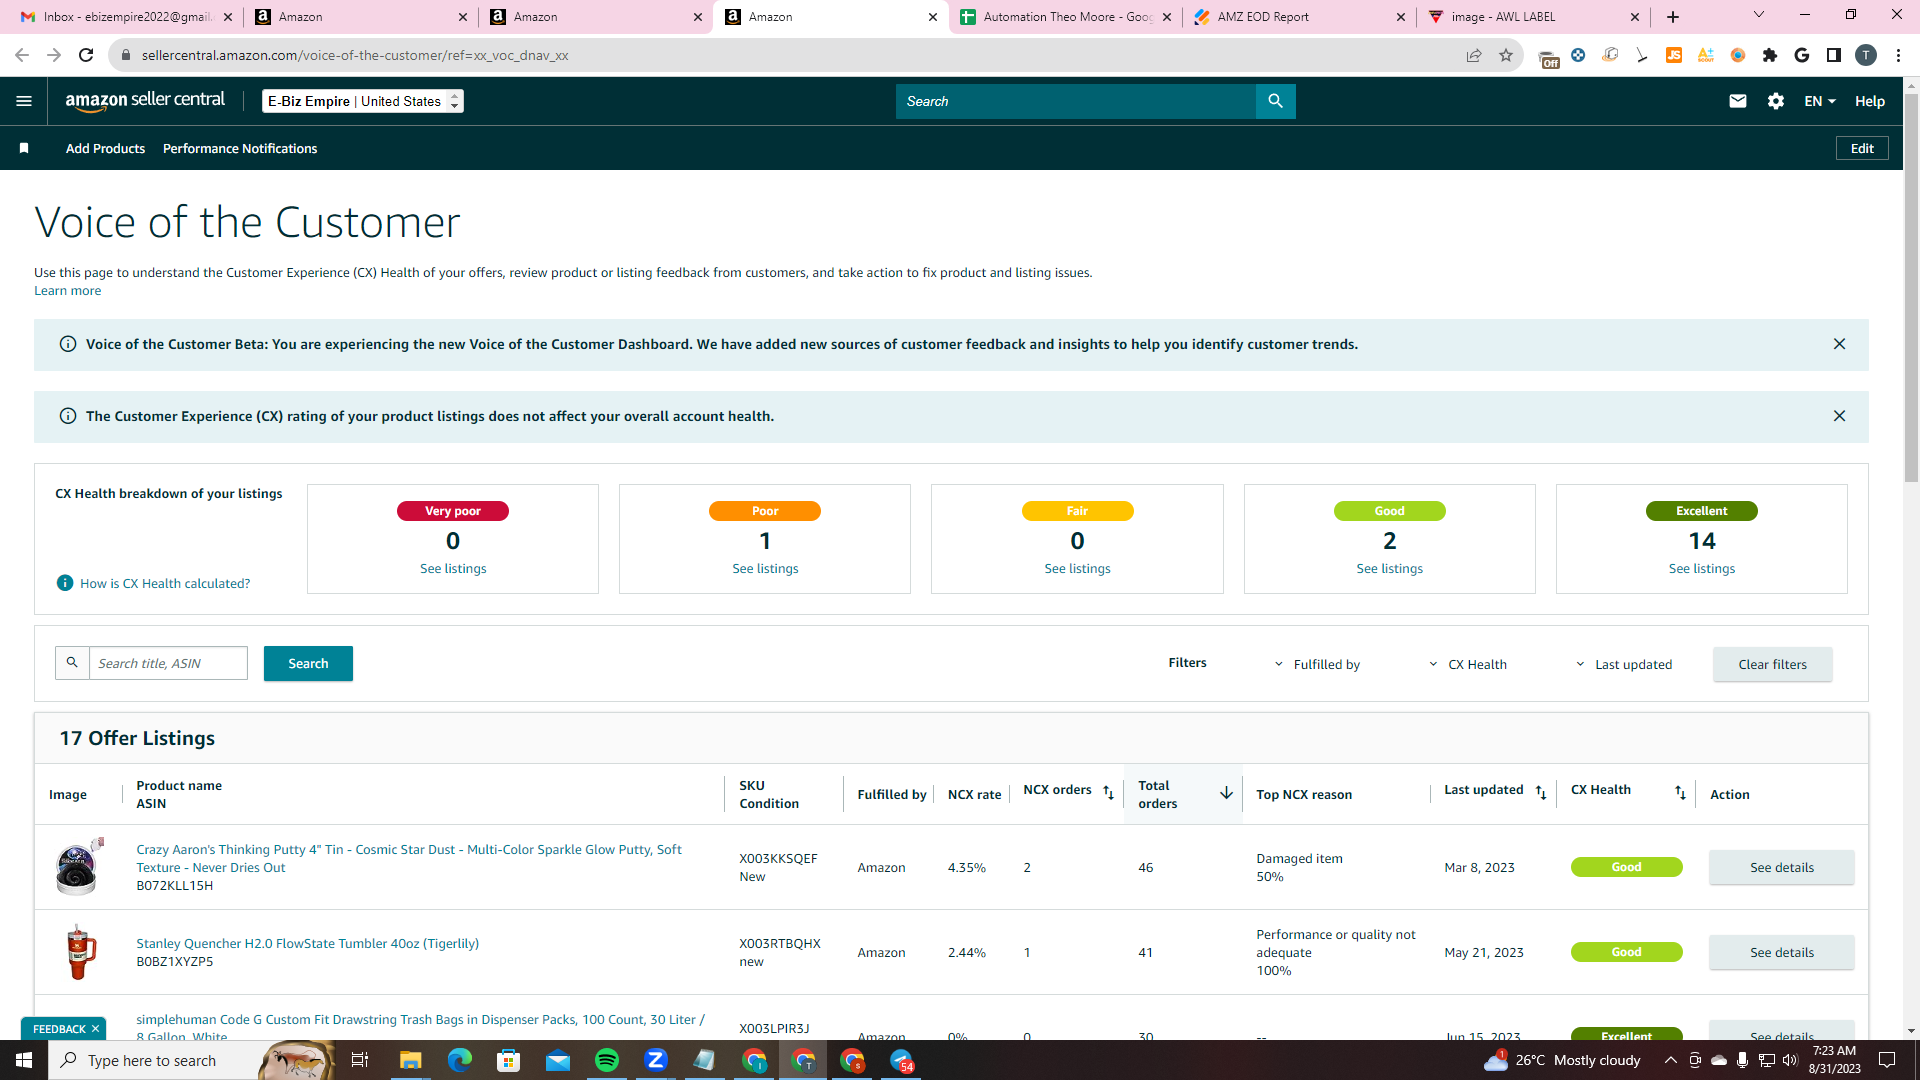Open the E-Biz Empire marketplace selector
The height and width of the screenshot is (1080, 1920).
[363, 101]
